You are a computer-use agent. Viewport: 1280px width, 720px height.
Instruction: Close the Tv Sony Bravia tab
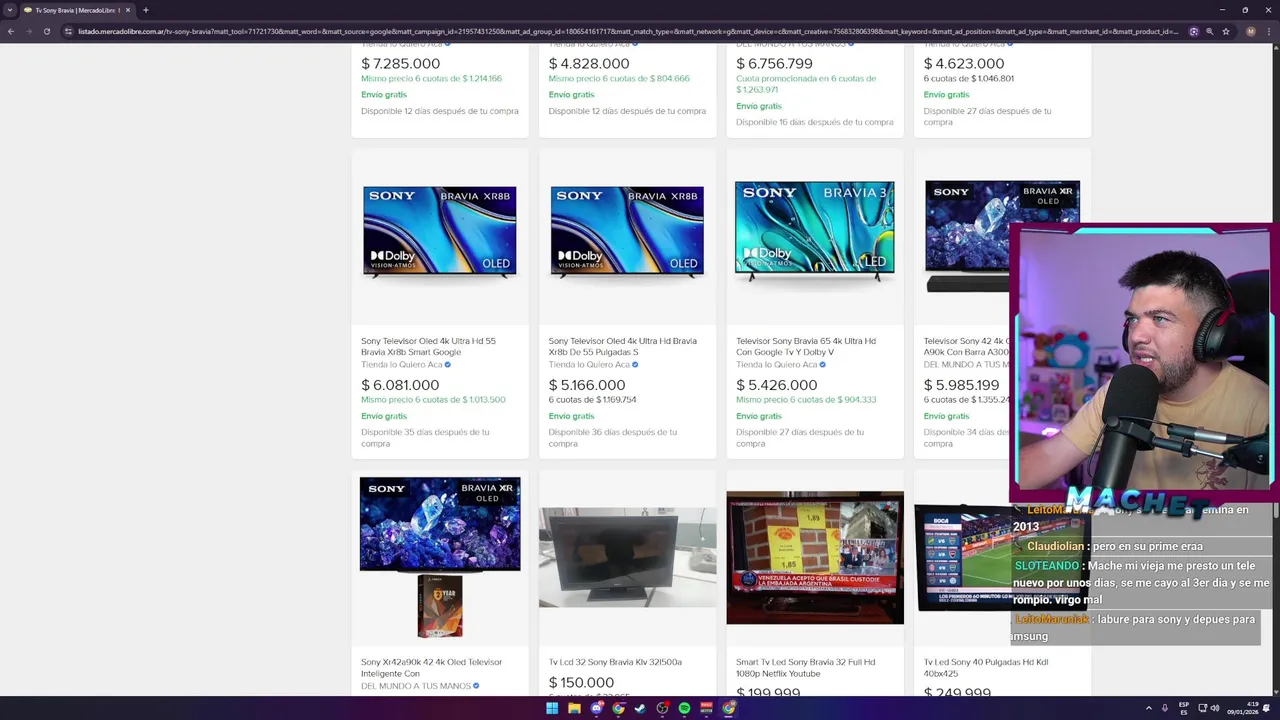pos(128,10)
